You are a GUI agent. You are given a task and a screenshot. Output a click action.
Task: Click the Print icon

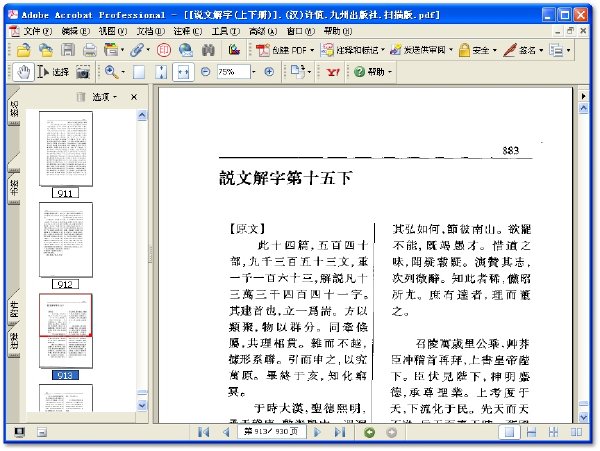pos(90,50)
